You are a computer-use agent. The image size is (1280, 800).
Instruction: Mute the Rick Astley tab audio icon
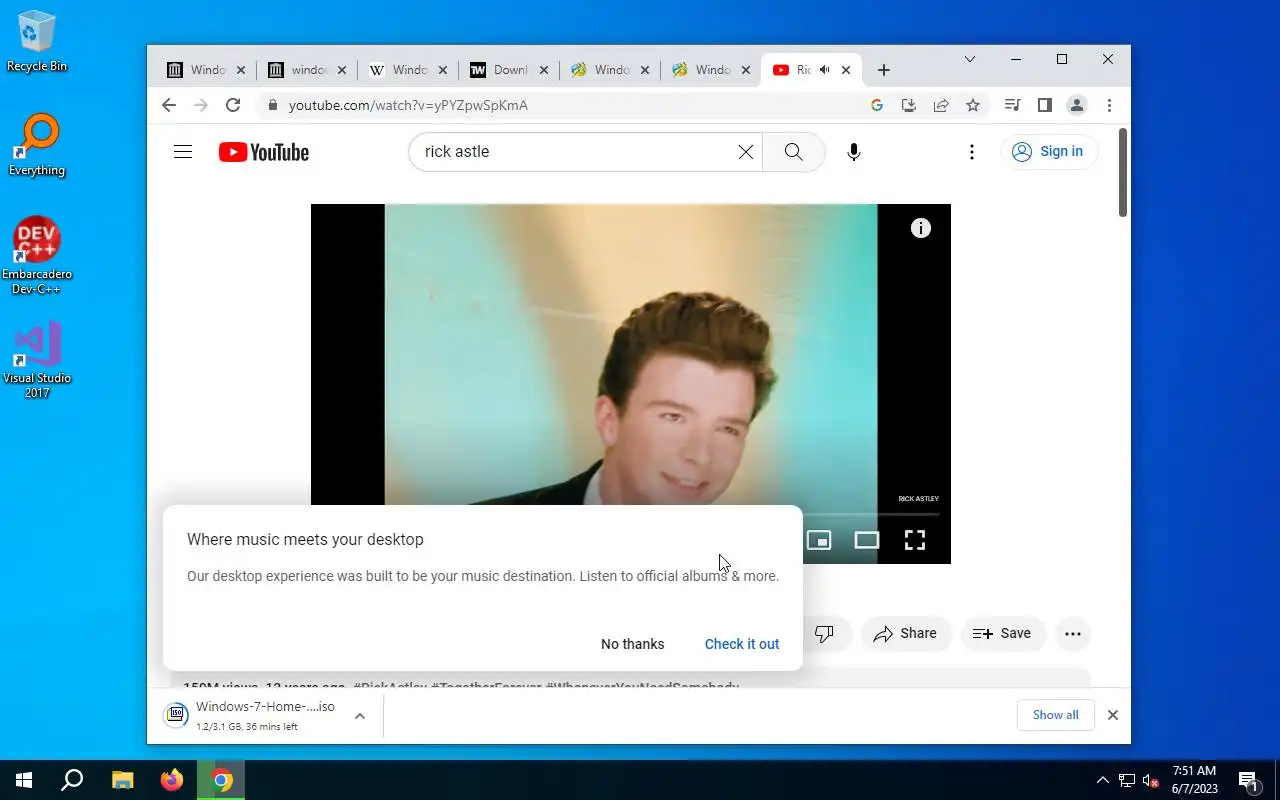pos(824,70)
